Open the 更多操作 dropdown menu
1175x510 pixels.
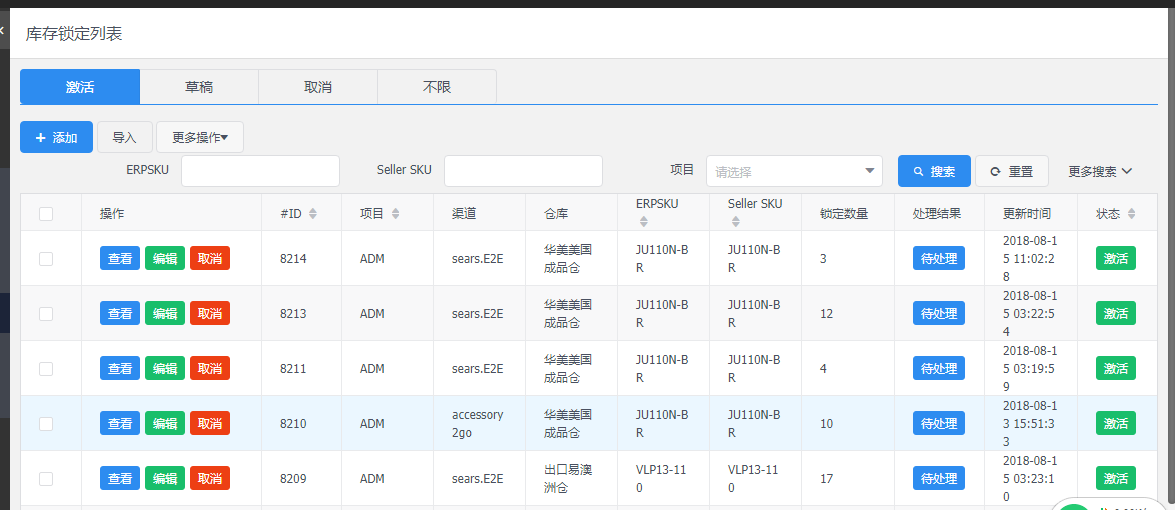[x=200, y=137]
